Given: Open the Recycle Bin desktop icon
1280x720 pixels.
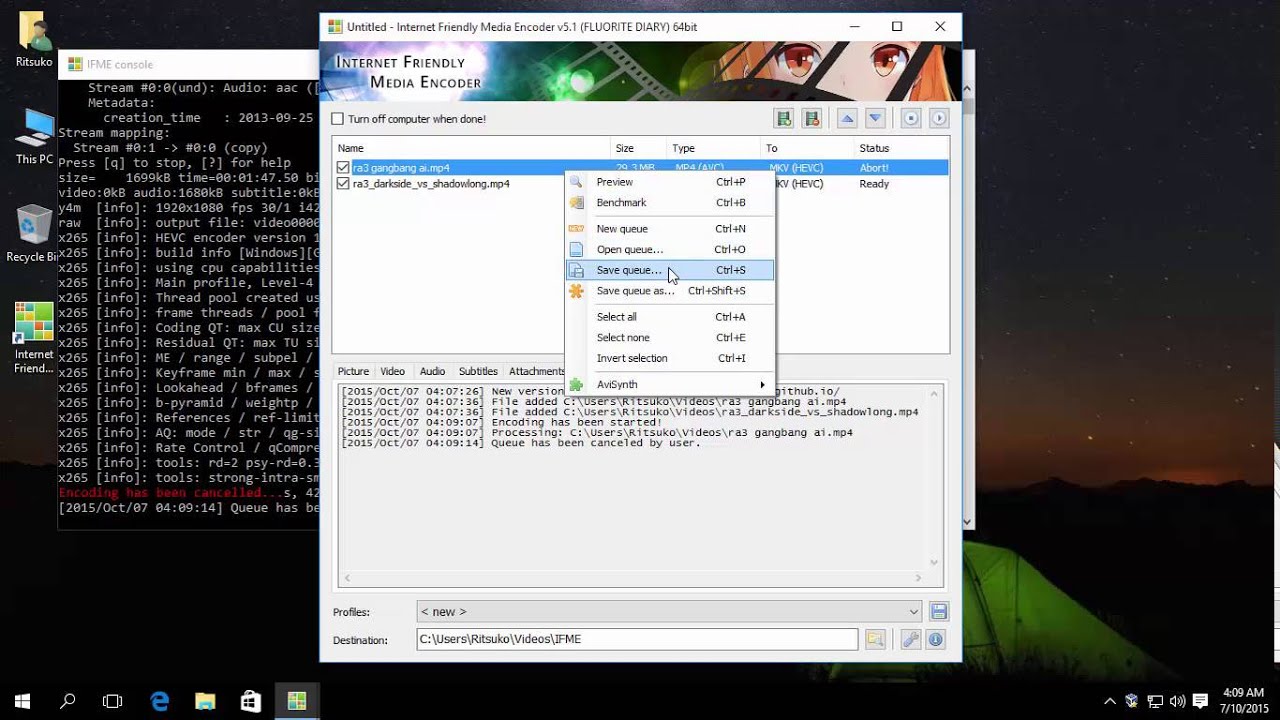Looking at the screenshot, I should coord(33,234).
